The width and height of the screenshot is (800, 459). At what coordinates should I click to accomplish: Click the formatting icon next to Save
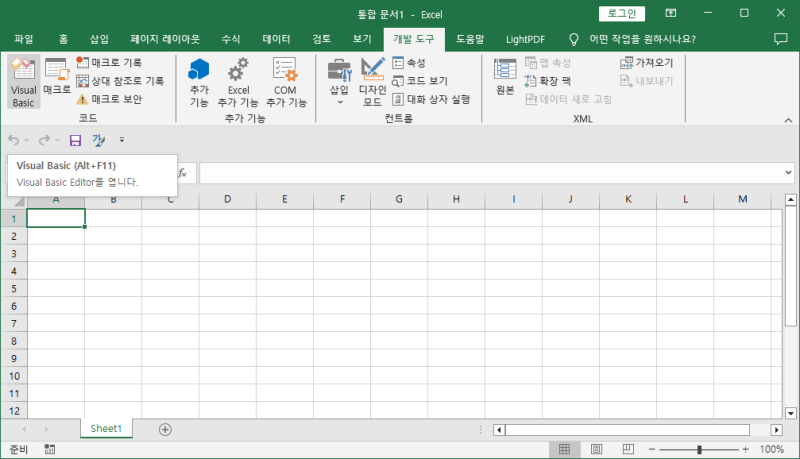point(98,140)
